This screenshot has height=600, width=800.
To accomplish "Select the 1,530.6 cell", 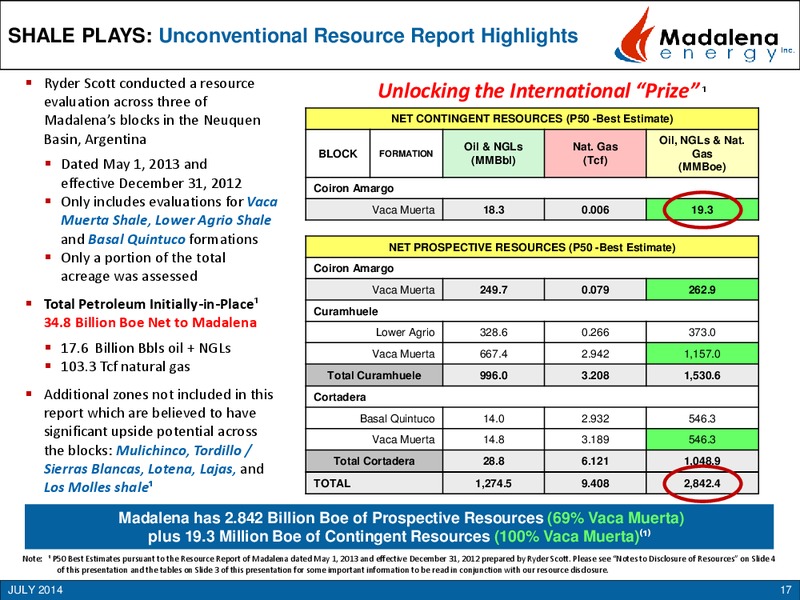I will 702,376.
